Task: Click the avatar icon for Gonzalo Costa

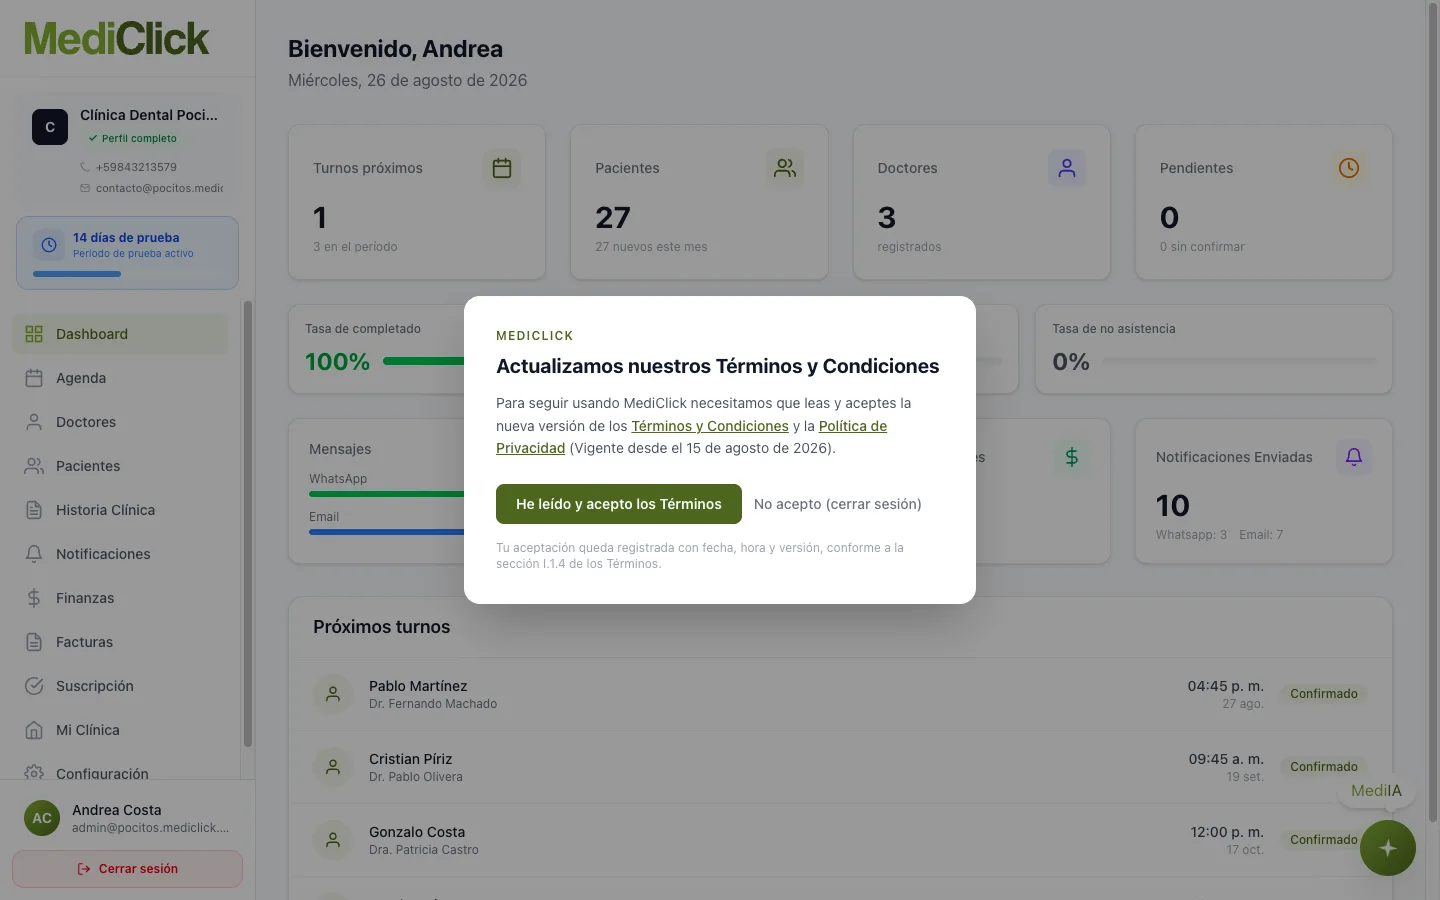Action: click(x=333, y=840)
